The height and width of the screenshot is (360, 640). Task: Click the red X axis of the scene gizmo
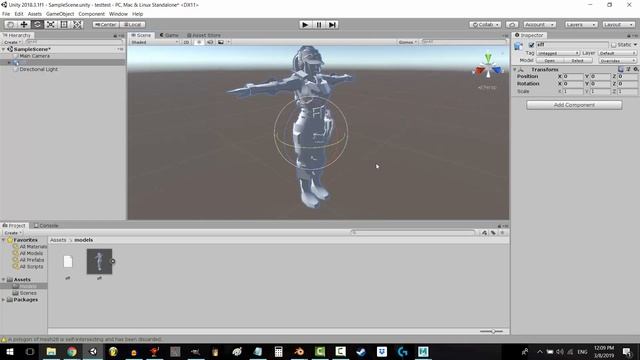[479, 71]
